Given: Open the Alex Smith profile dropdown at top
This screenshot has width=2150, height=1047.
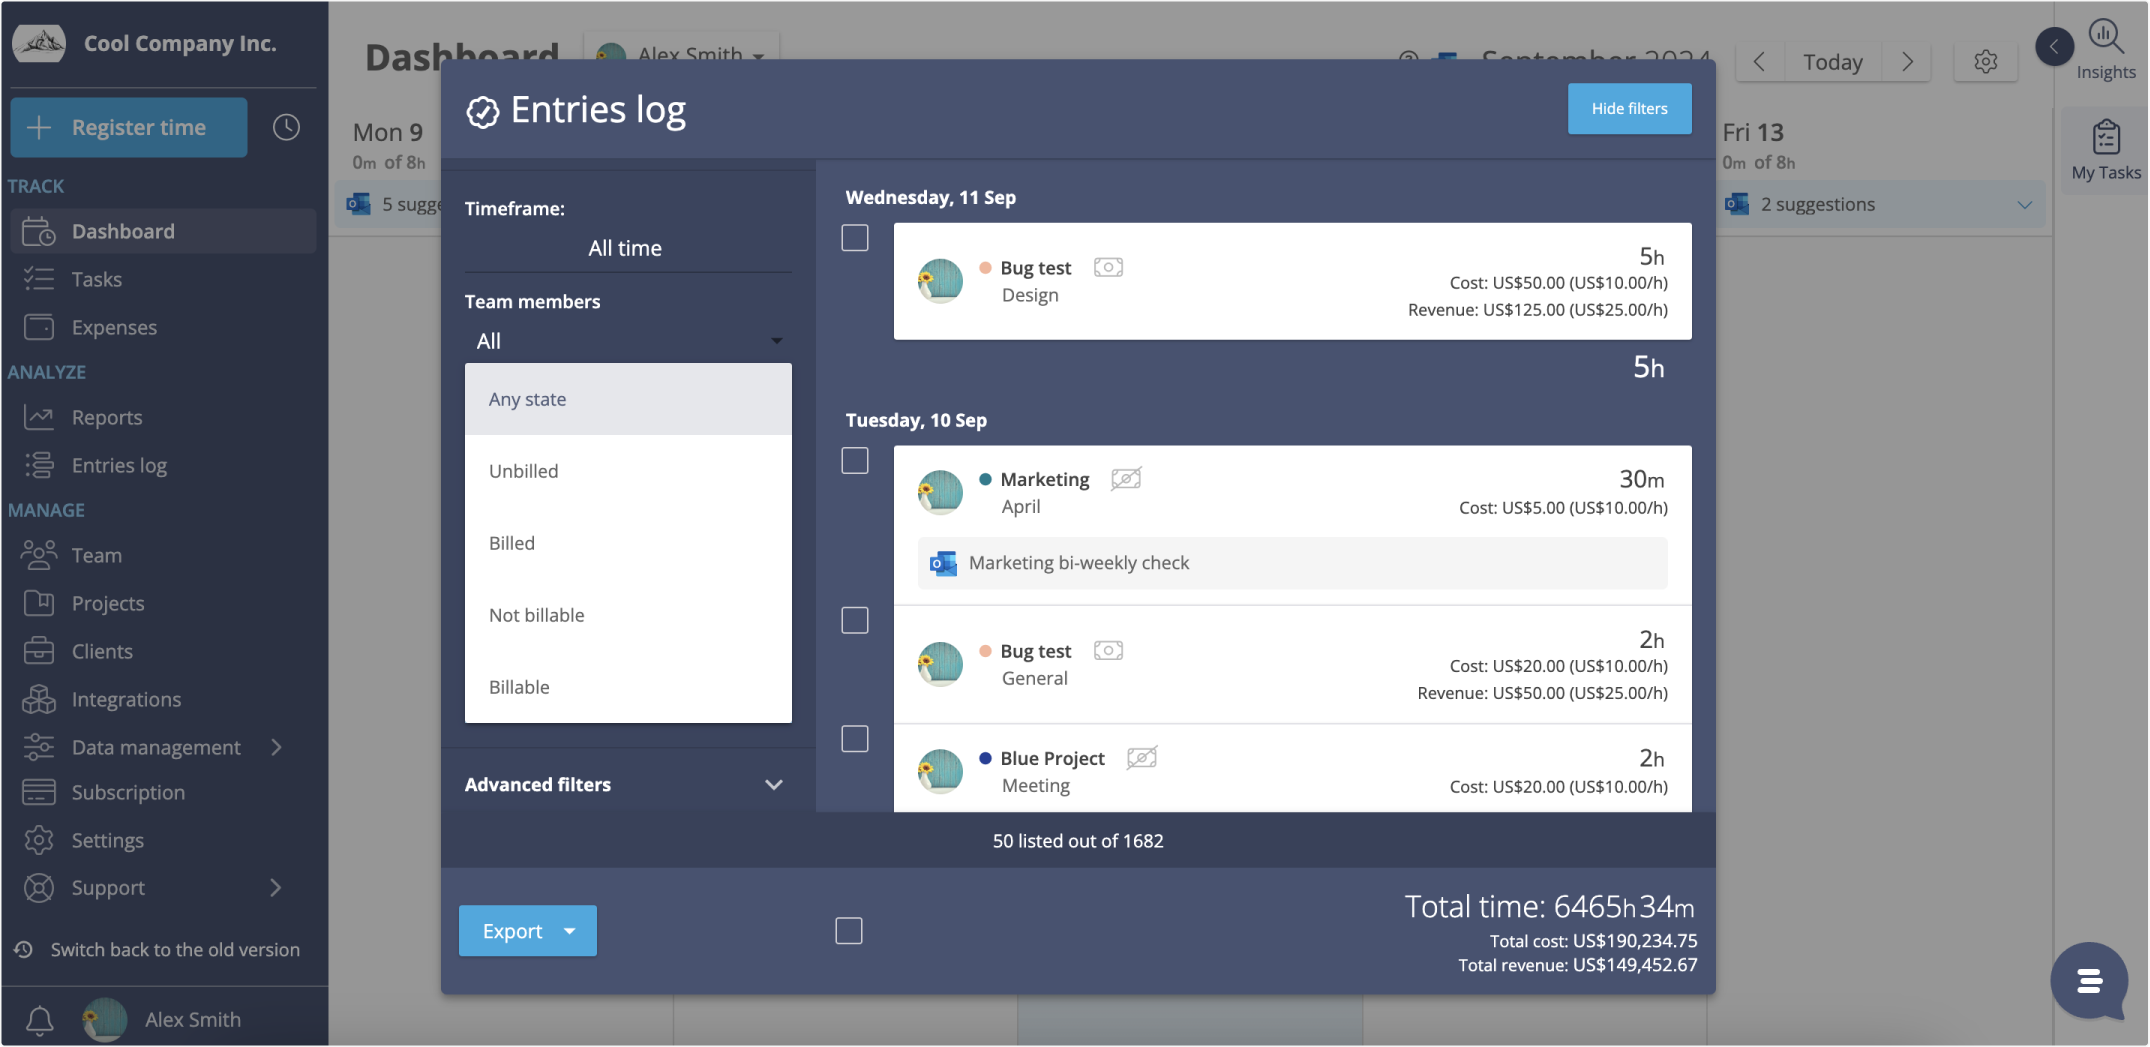Looking at the screenshot, I should coord(681,54).
